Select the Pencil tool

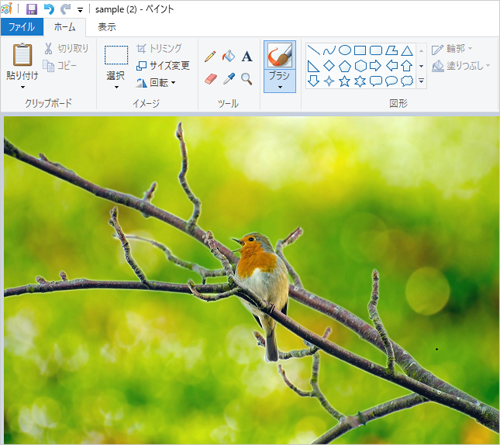pos(210,56)
